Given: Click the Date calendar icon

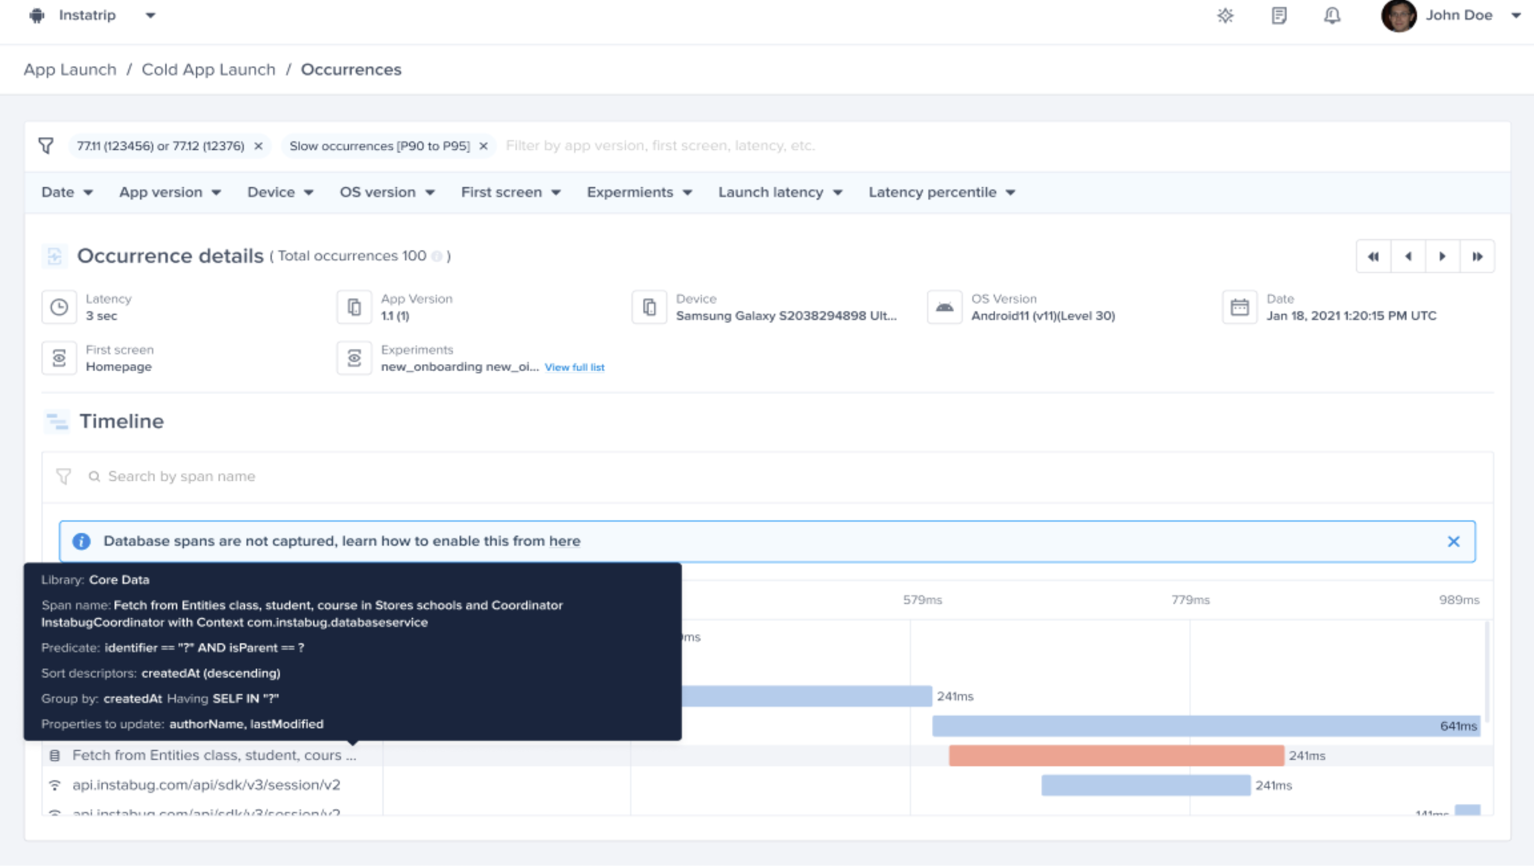Looking at the screenshot, I should [x=1239, y=307].
